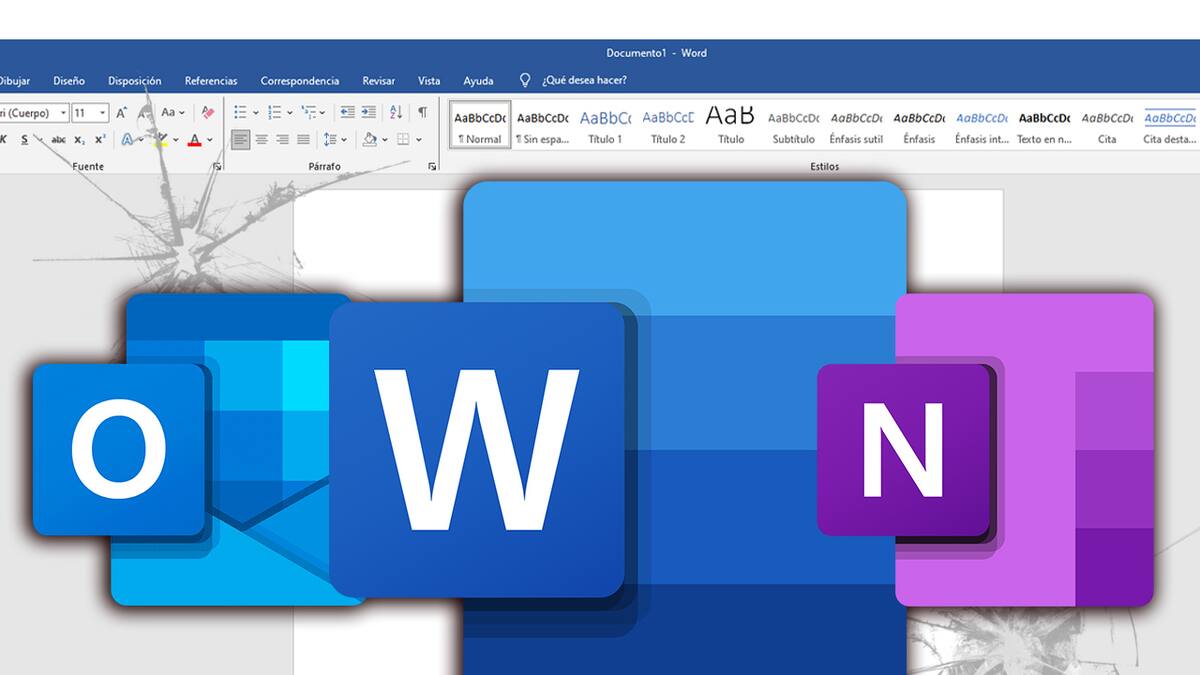Choose the Cita style

click(x=1107, y=125)
